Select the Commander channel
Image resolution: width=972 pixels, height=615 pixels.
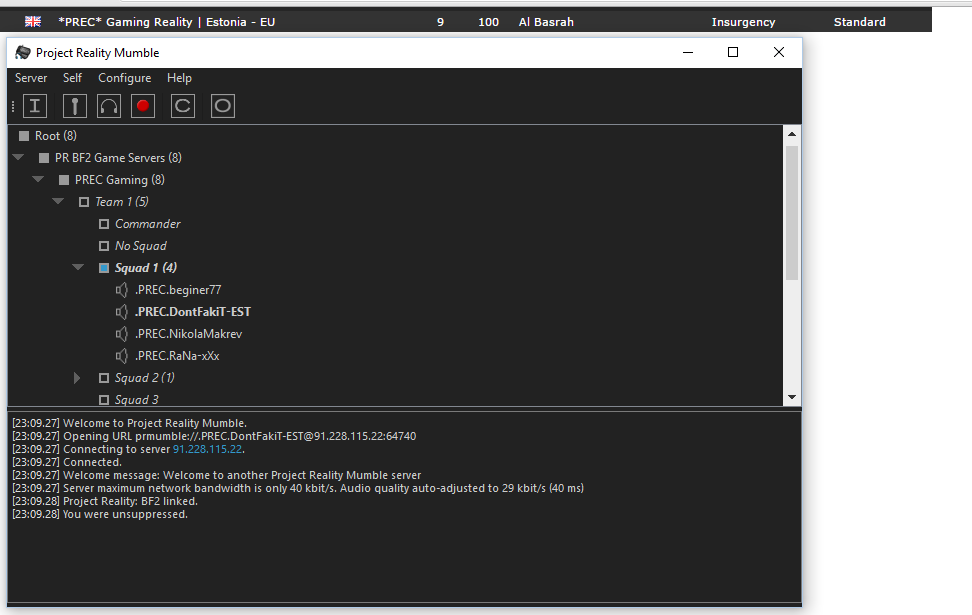[148, 224]
